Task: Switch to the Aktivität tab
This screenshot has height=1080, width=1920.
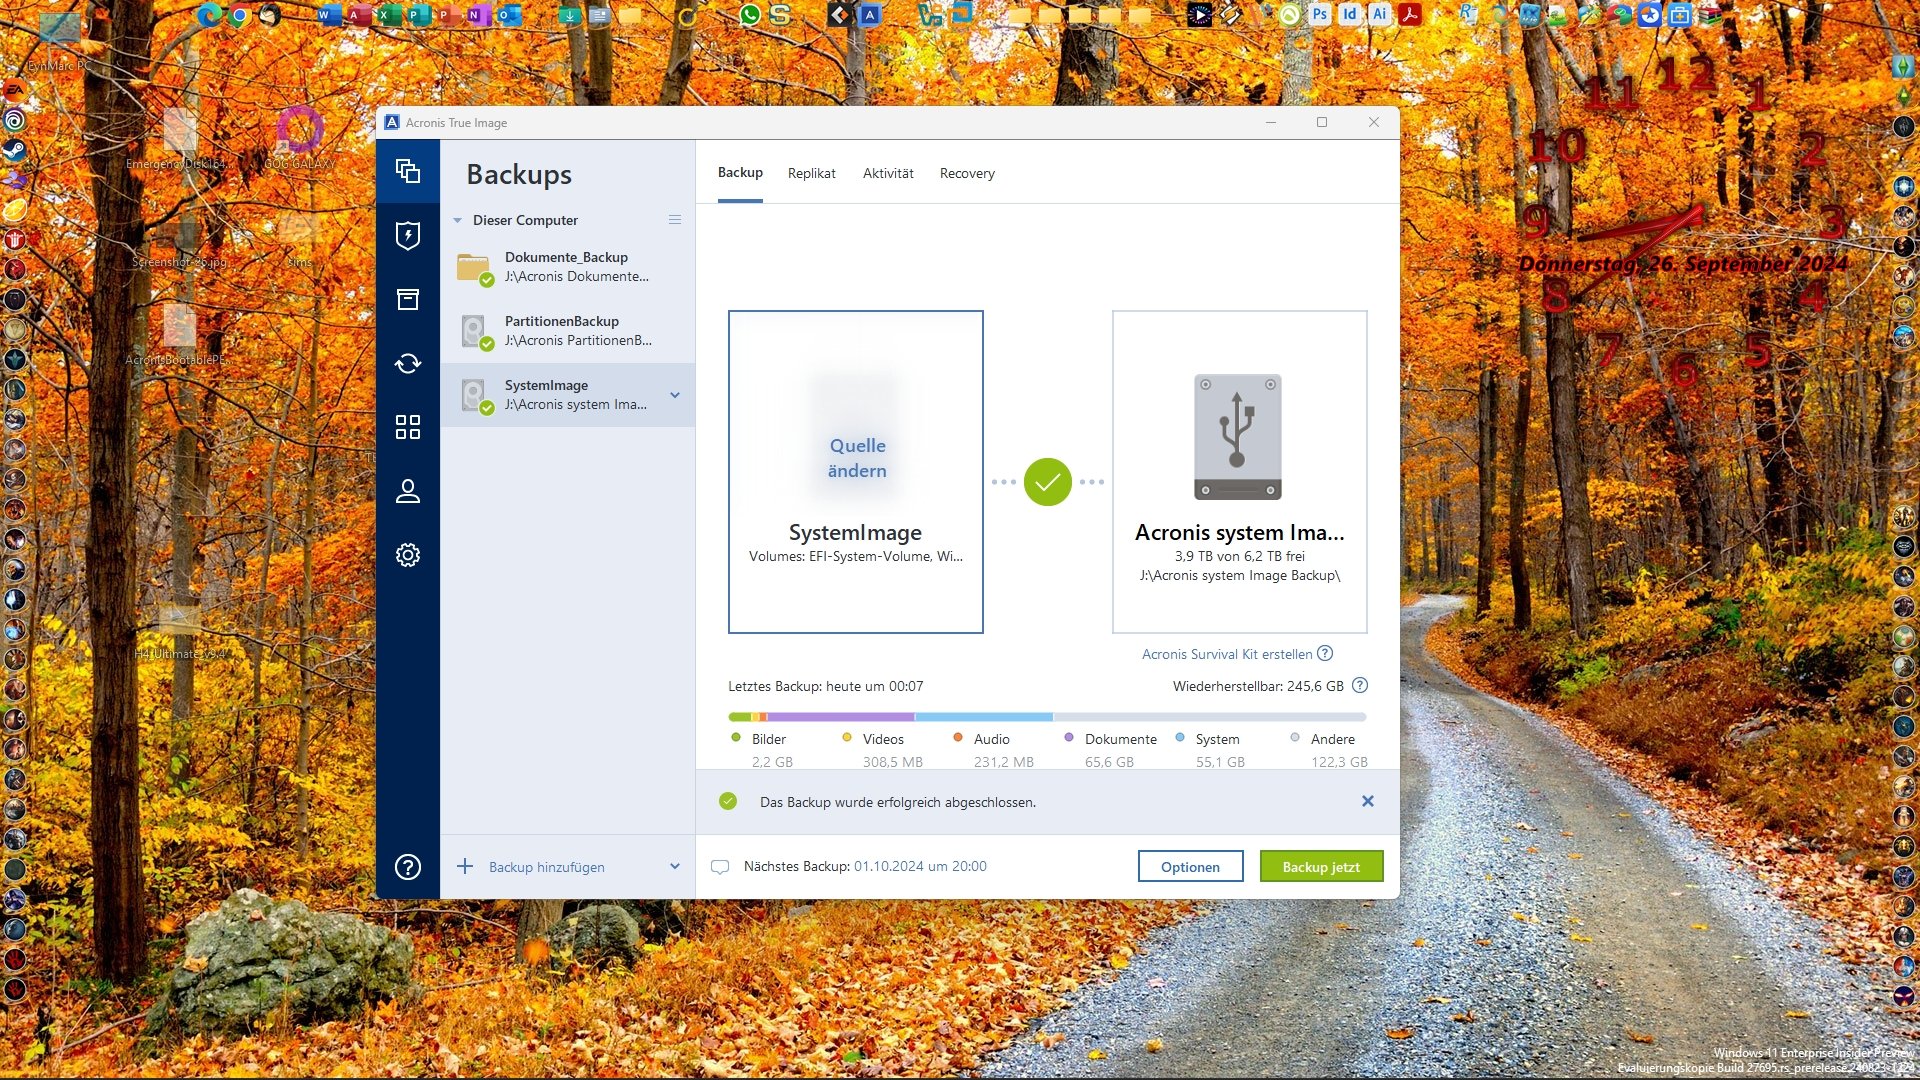Action: (888, 173)
